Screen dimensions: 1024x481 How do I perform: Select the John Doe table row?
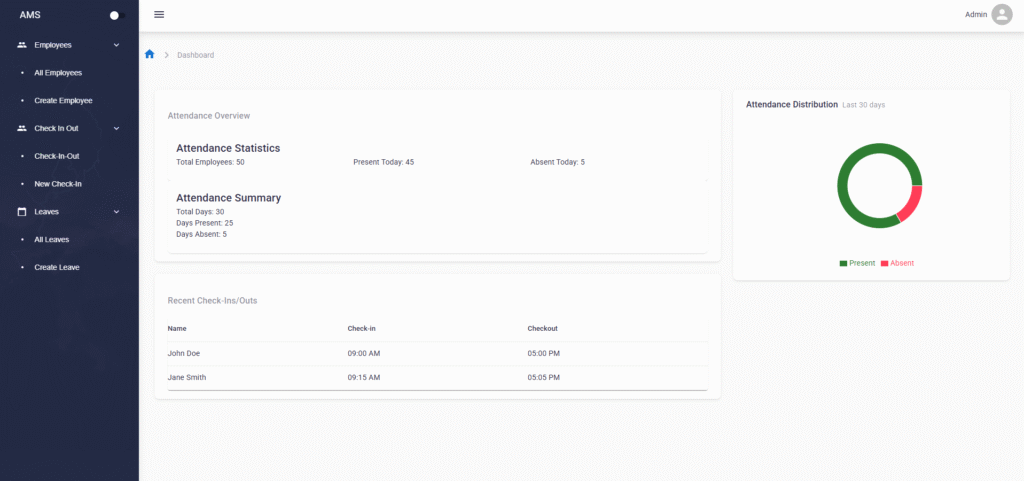coord(437,353)
